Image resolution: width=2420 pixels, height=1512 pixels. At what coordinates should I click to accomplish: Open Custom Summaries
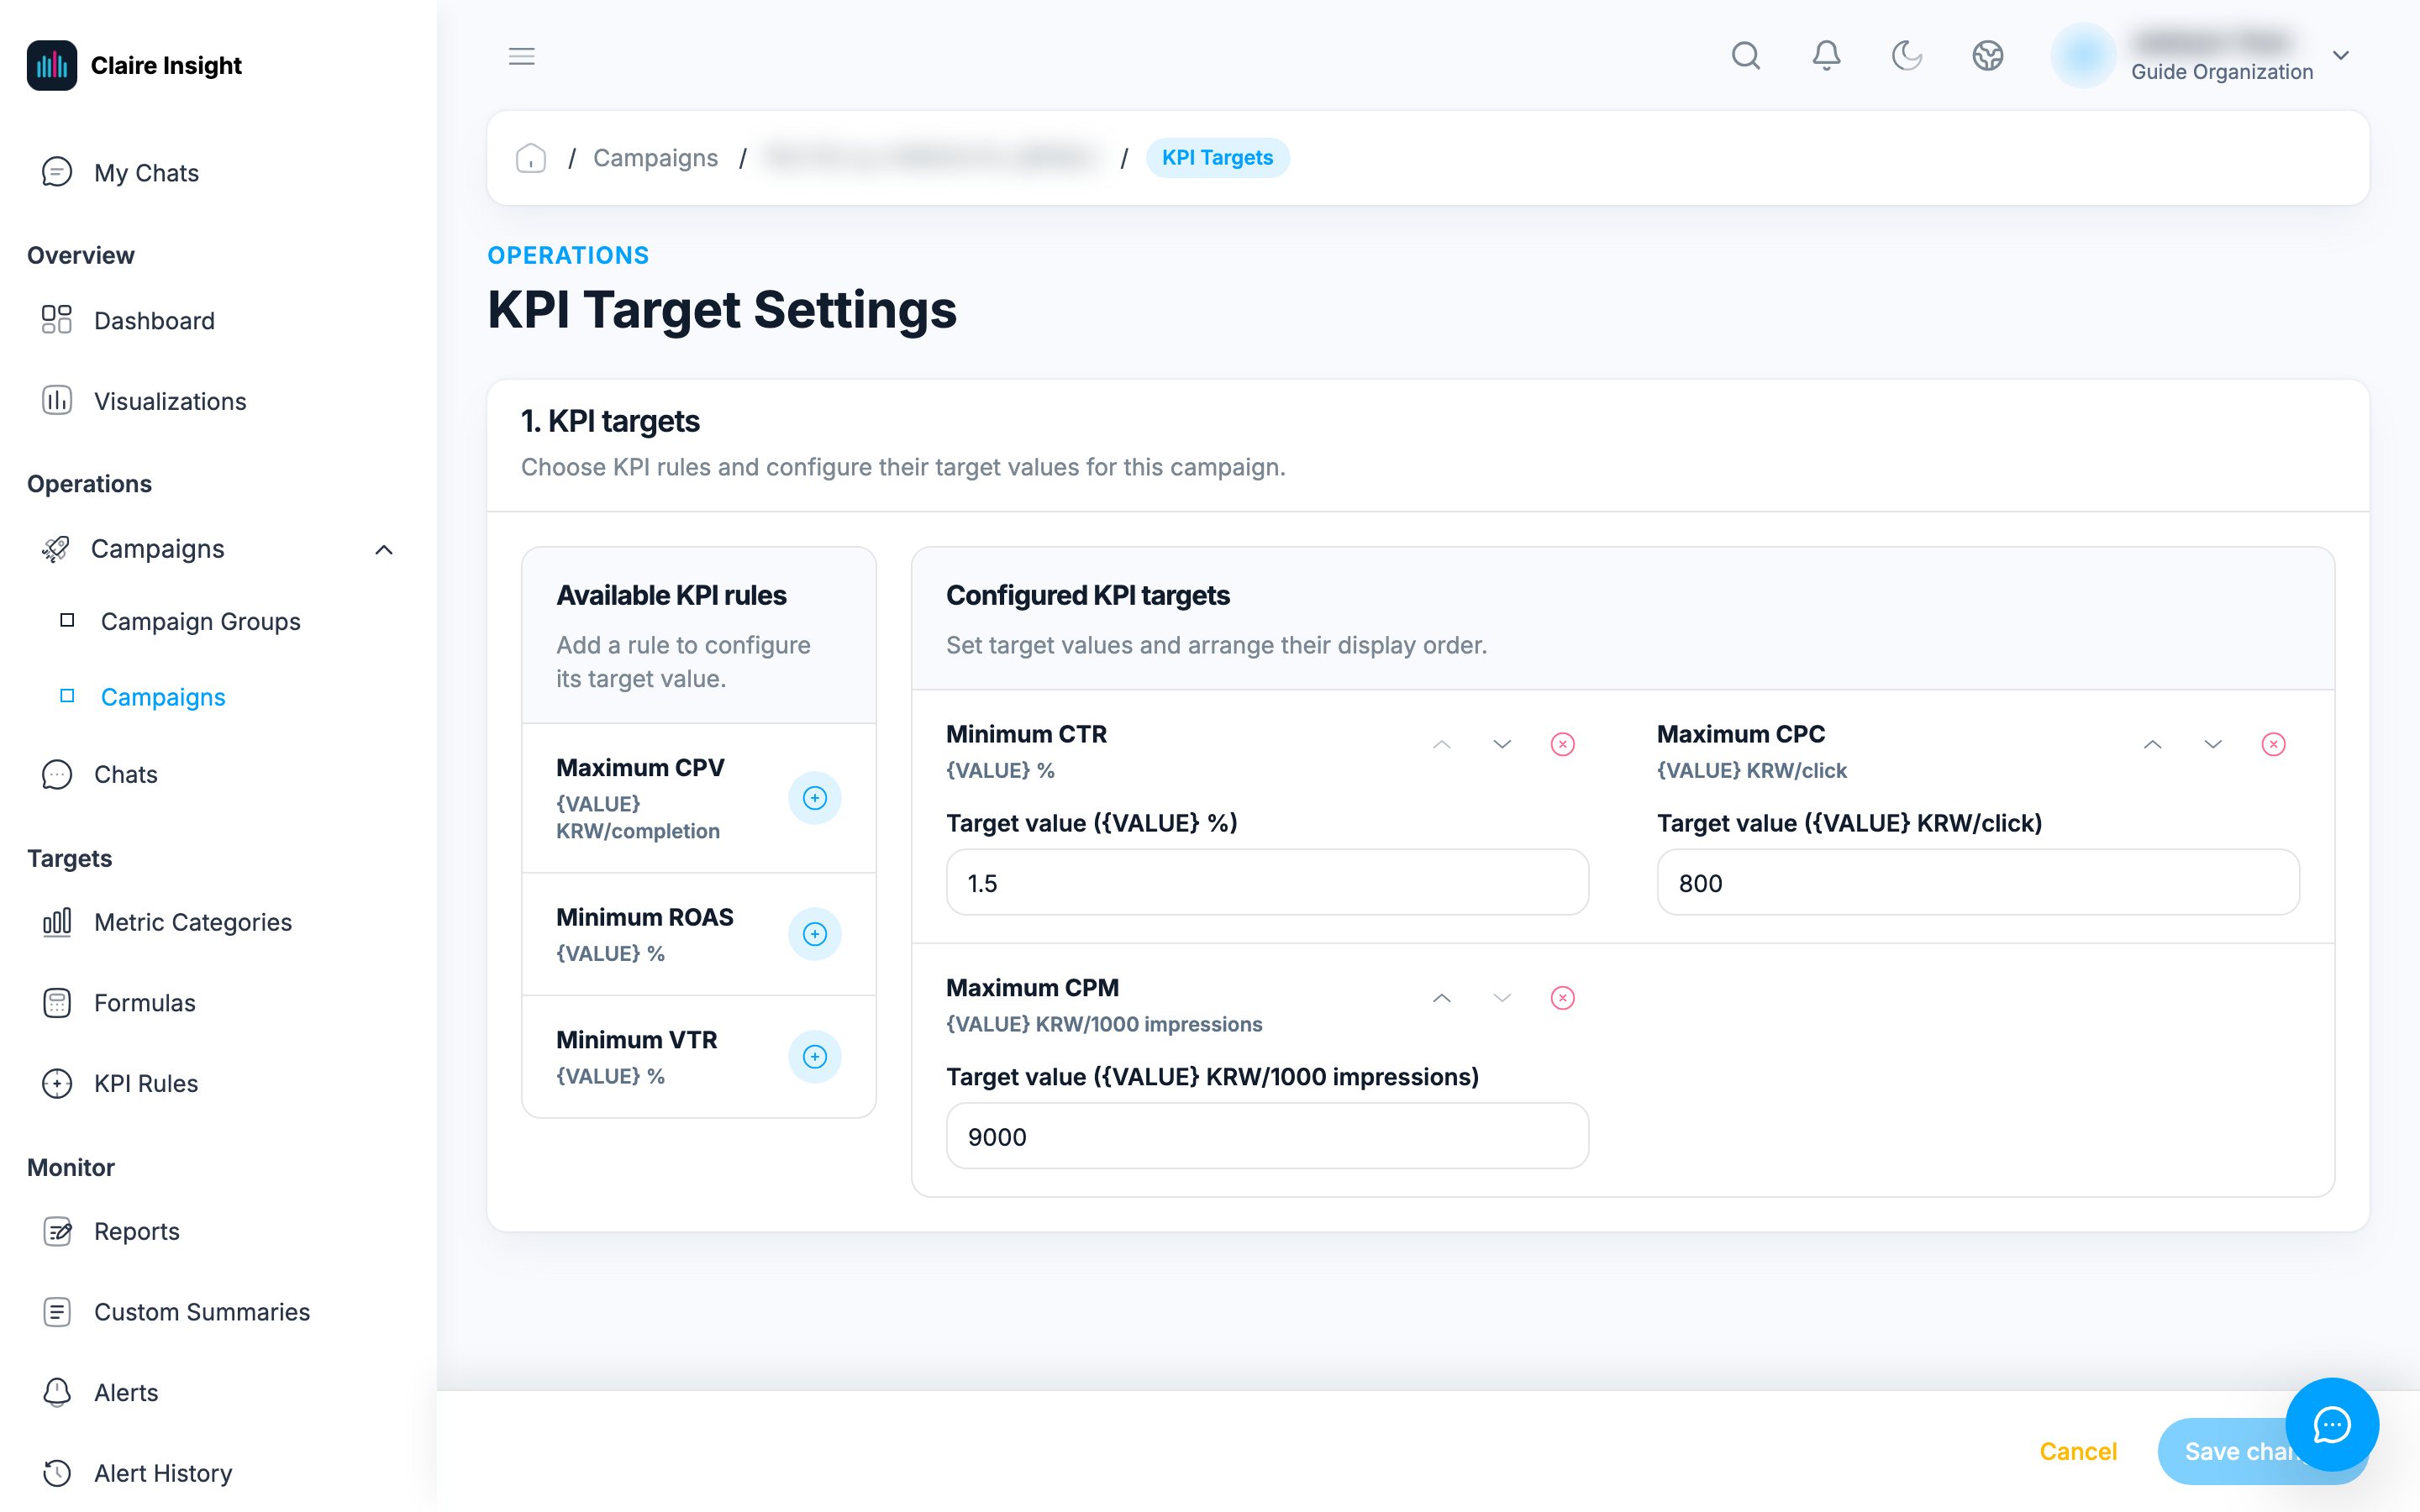pyautogui.click(x=176, y=1312)
